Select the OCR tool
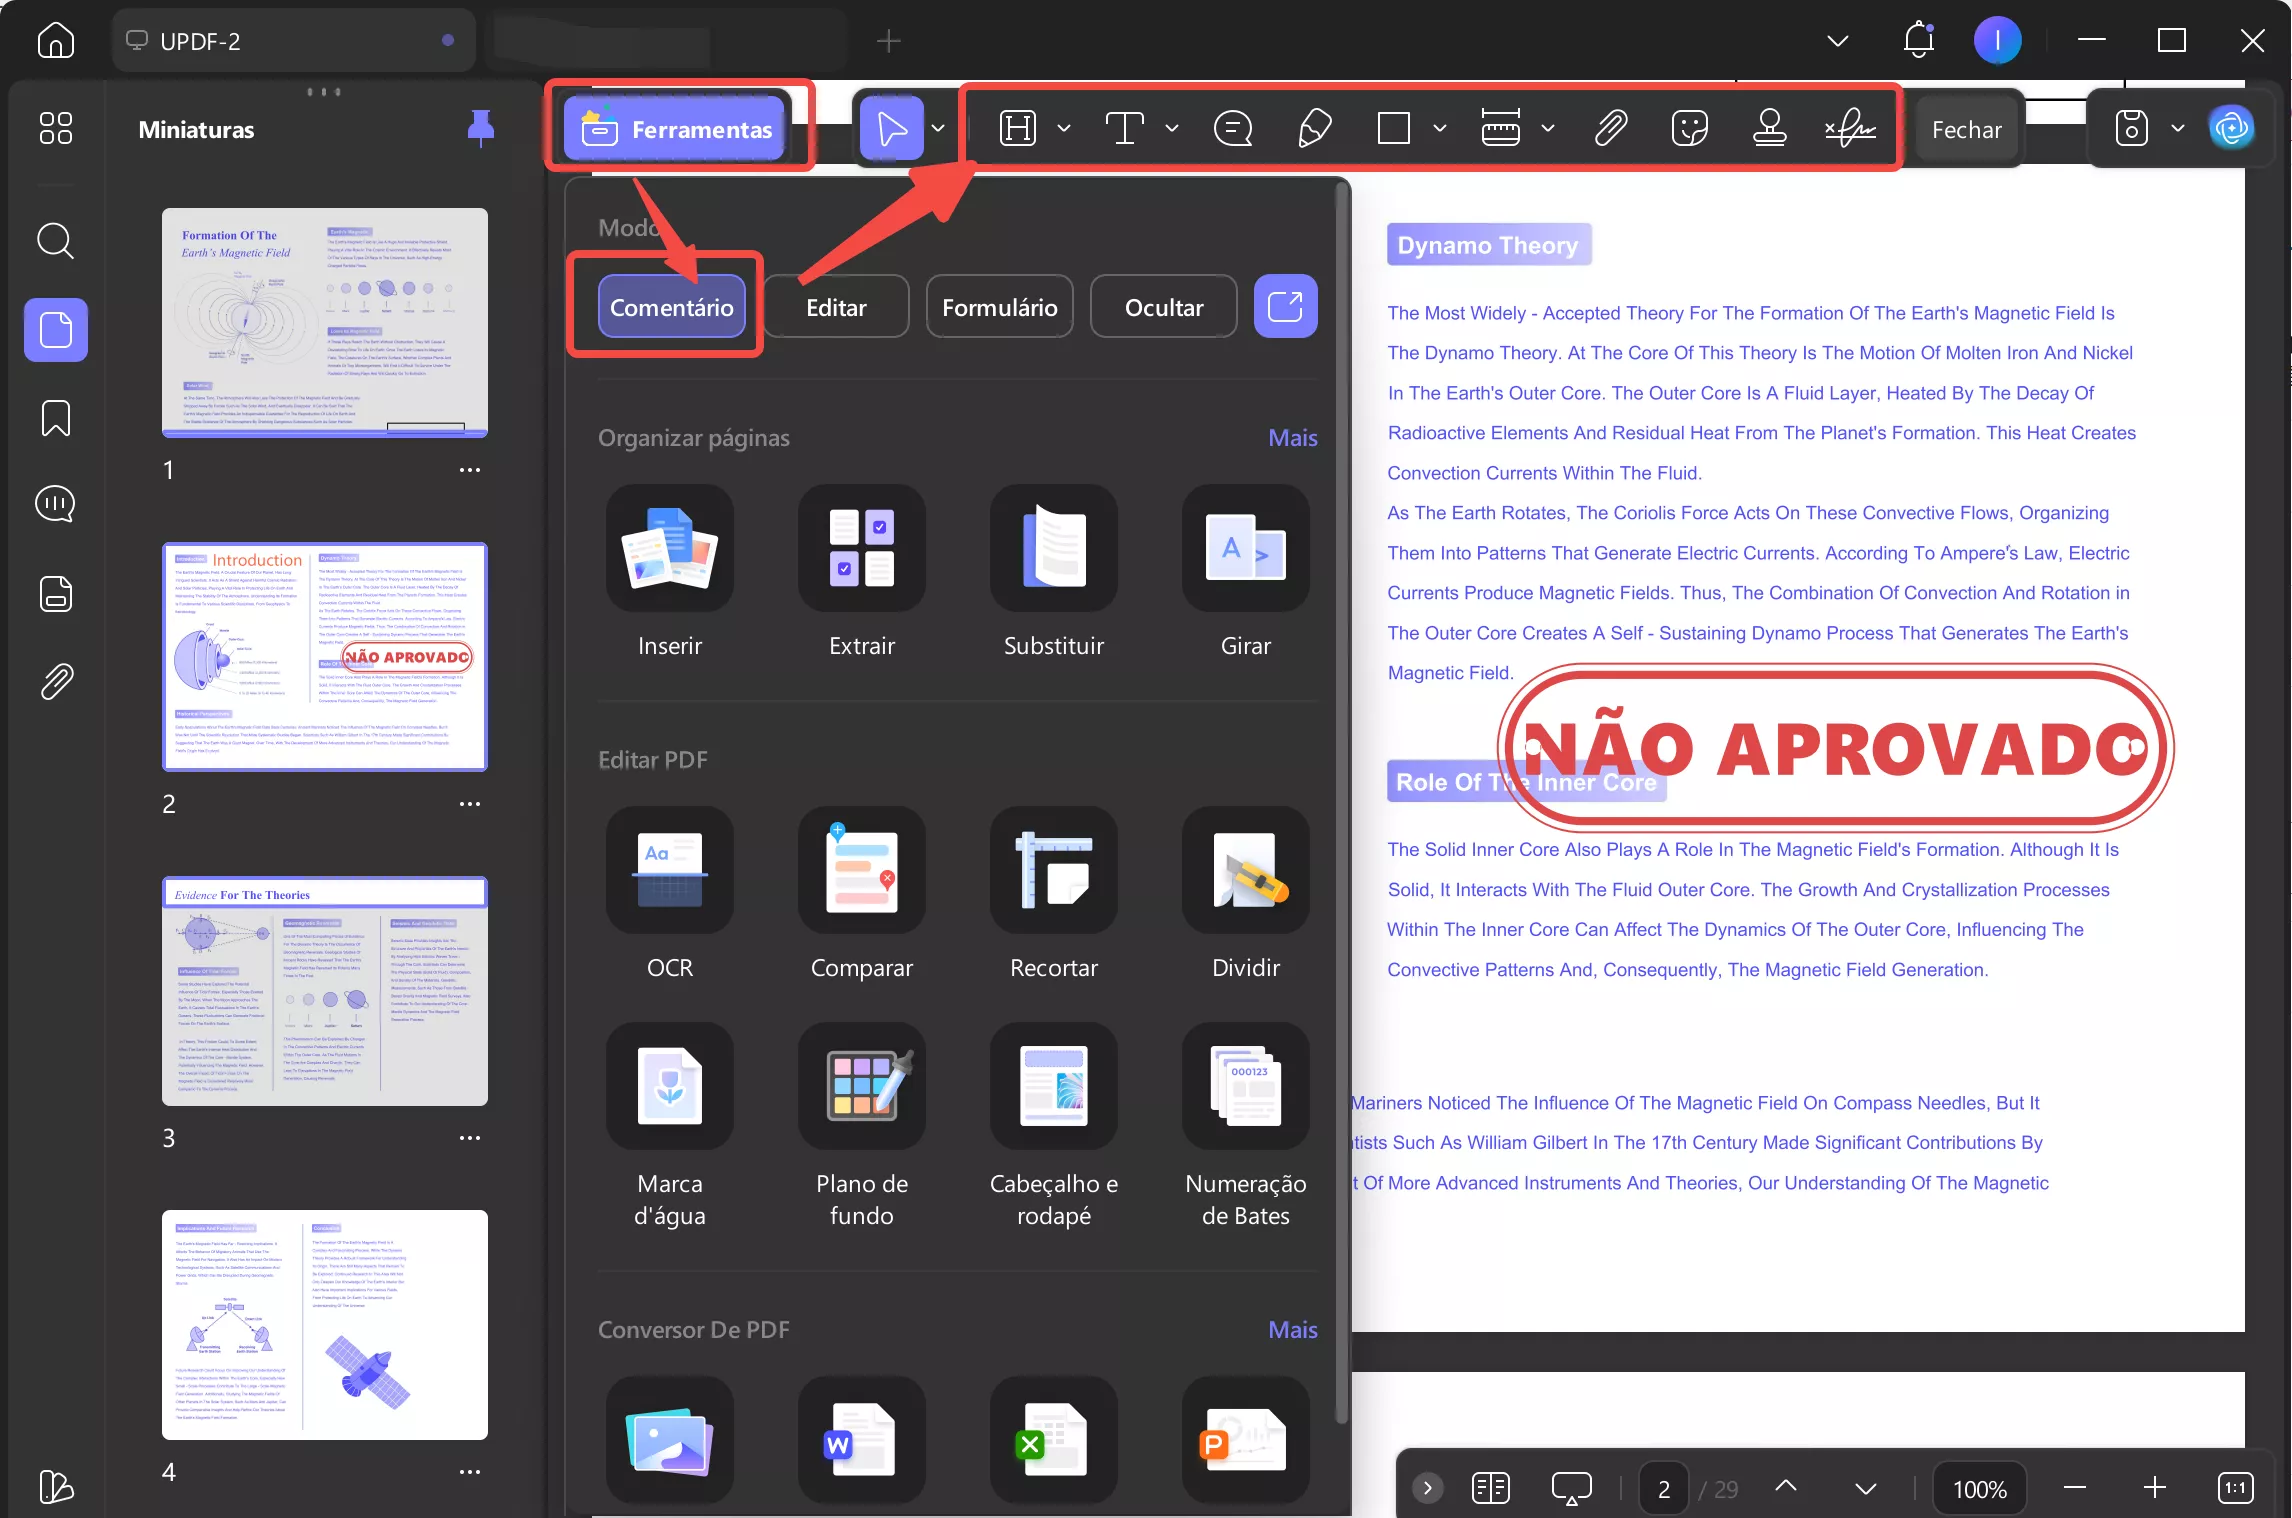Screen dimensions: 2292x1518 [x=669, y=871]
